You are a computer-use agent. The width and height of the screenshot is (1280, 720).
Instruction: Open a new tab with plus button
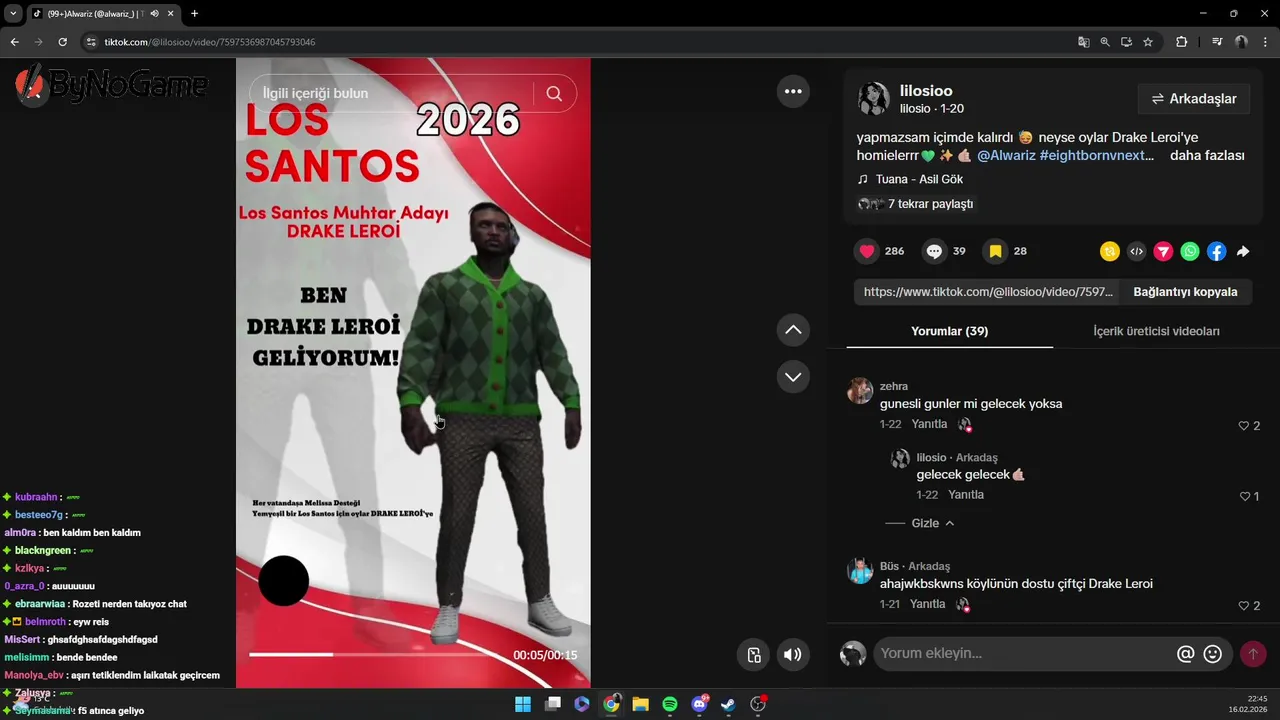pyautogui.click(x=194, y=14)
